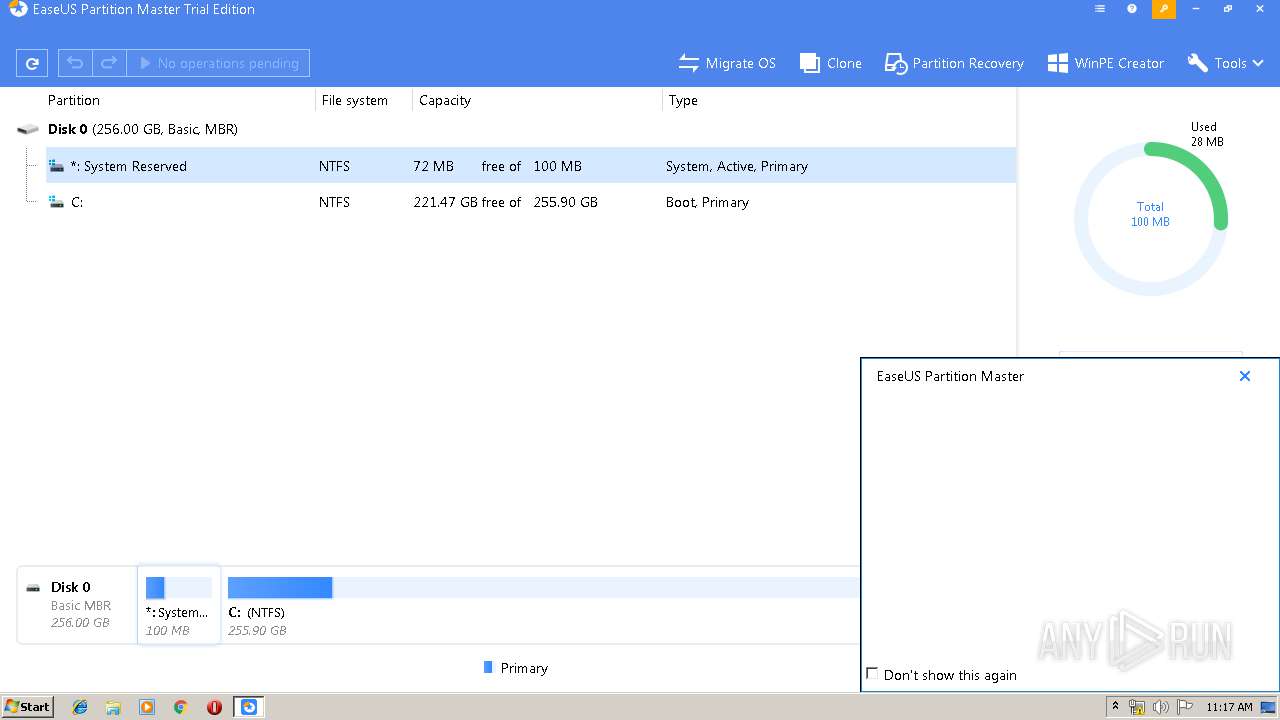Click the 255.90 GB capacity value
1280x720 pixels.
[x=565, y=202]
